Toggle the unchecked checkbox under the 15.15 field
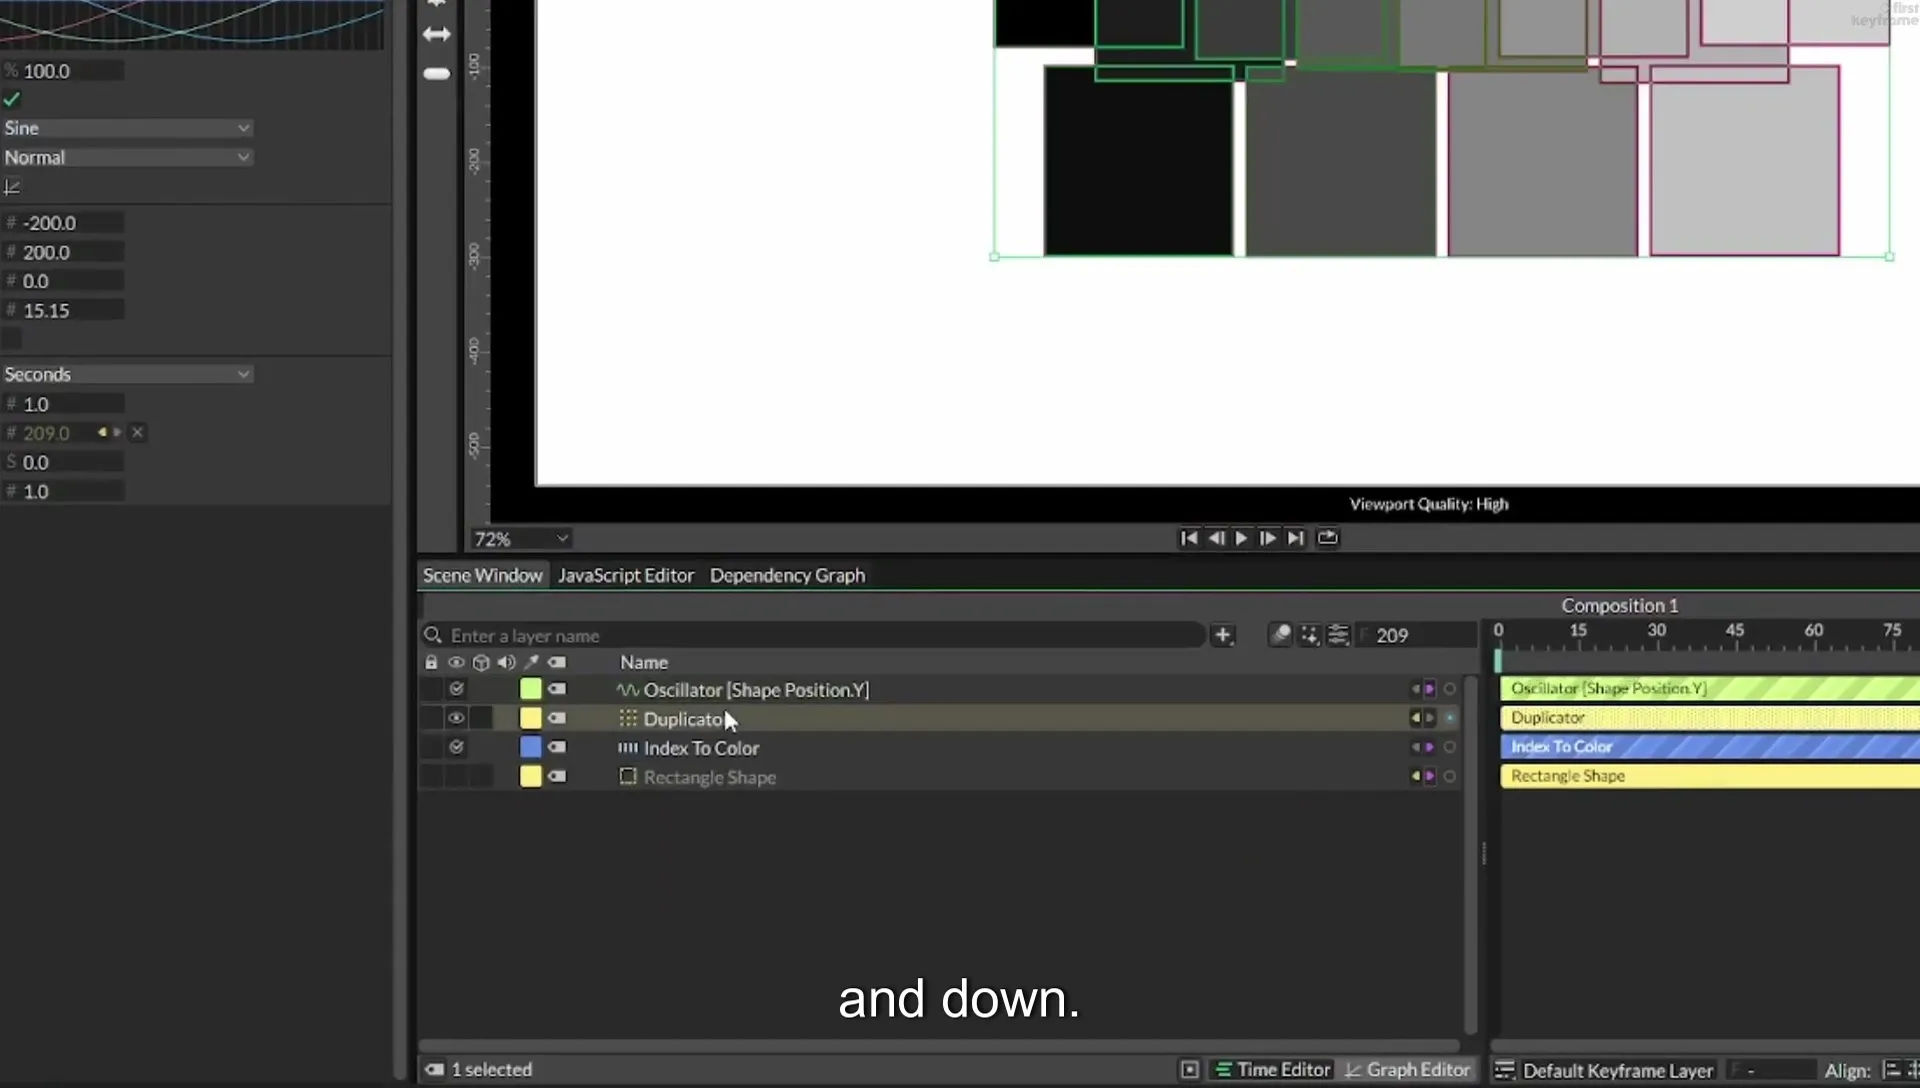The image size is (1920, 1088). 12,339
